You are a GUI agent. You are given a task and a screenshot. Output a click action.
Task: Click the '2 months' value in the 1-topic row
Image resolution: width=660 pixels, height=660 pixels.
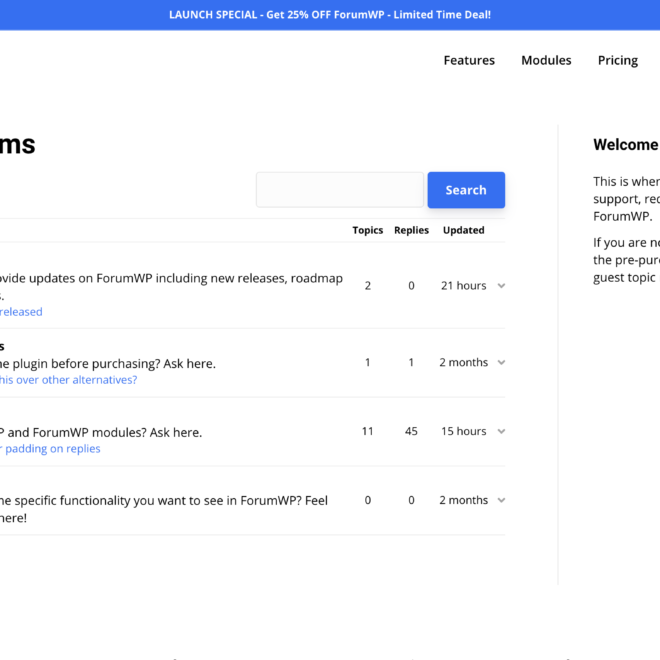(463, 362)
